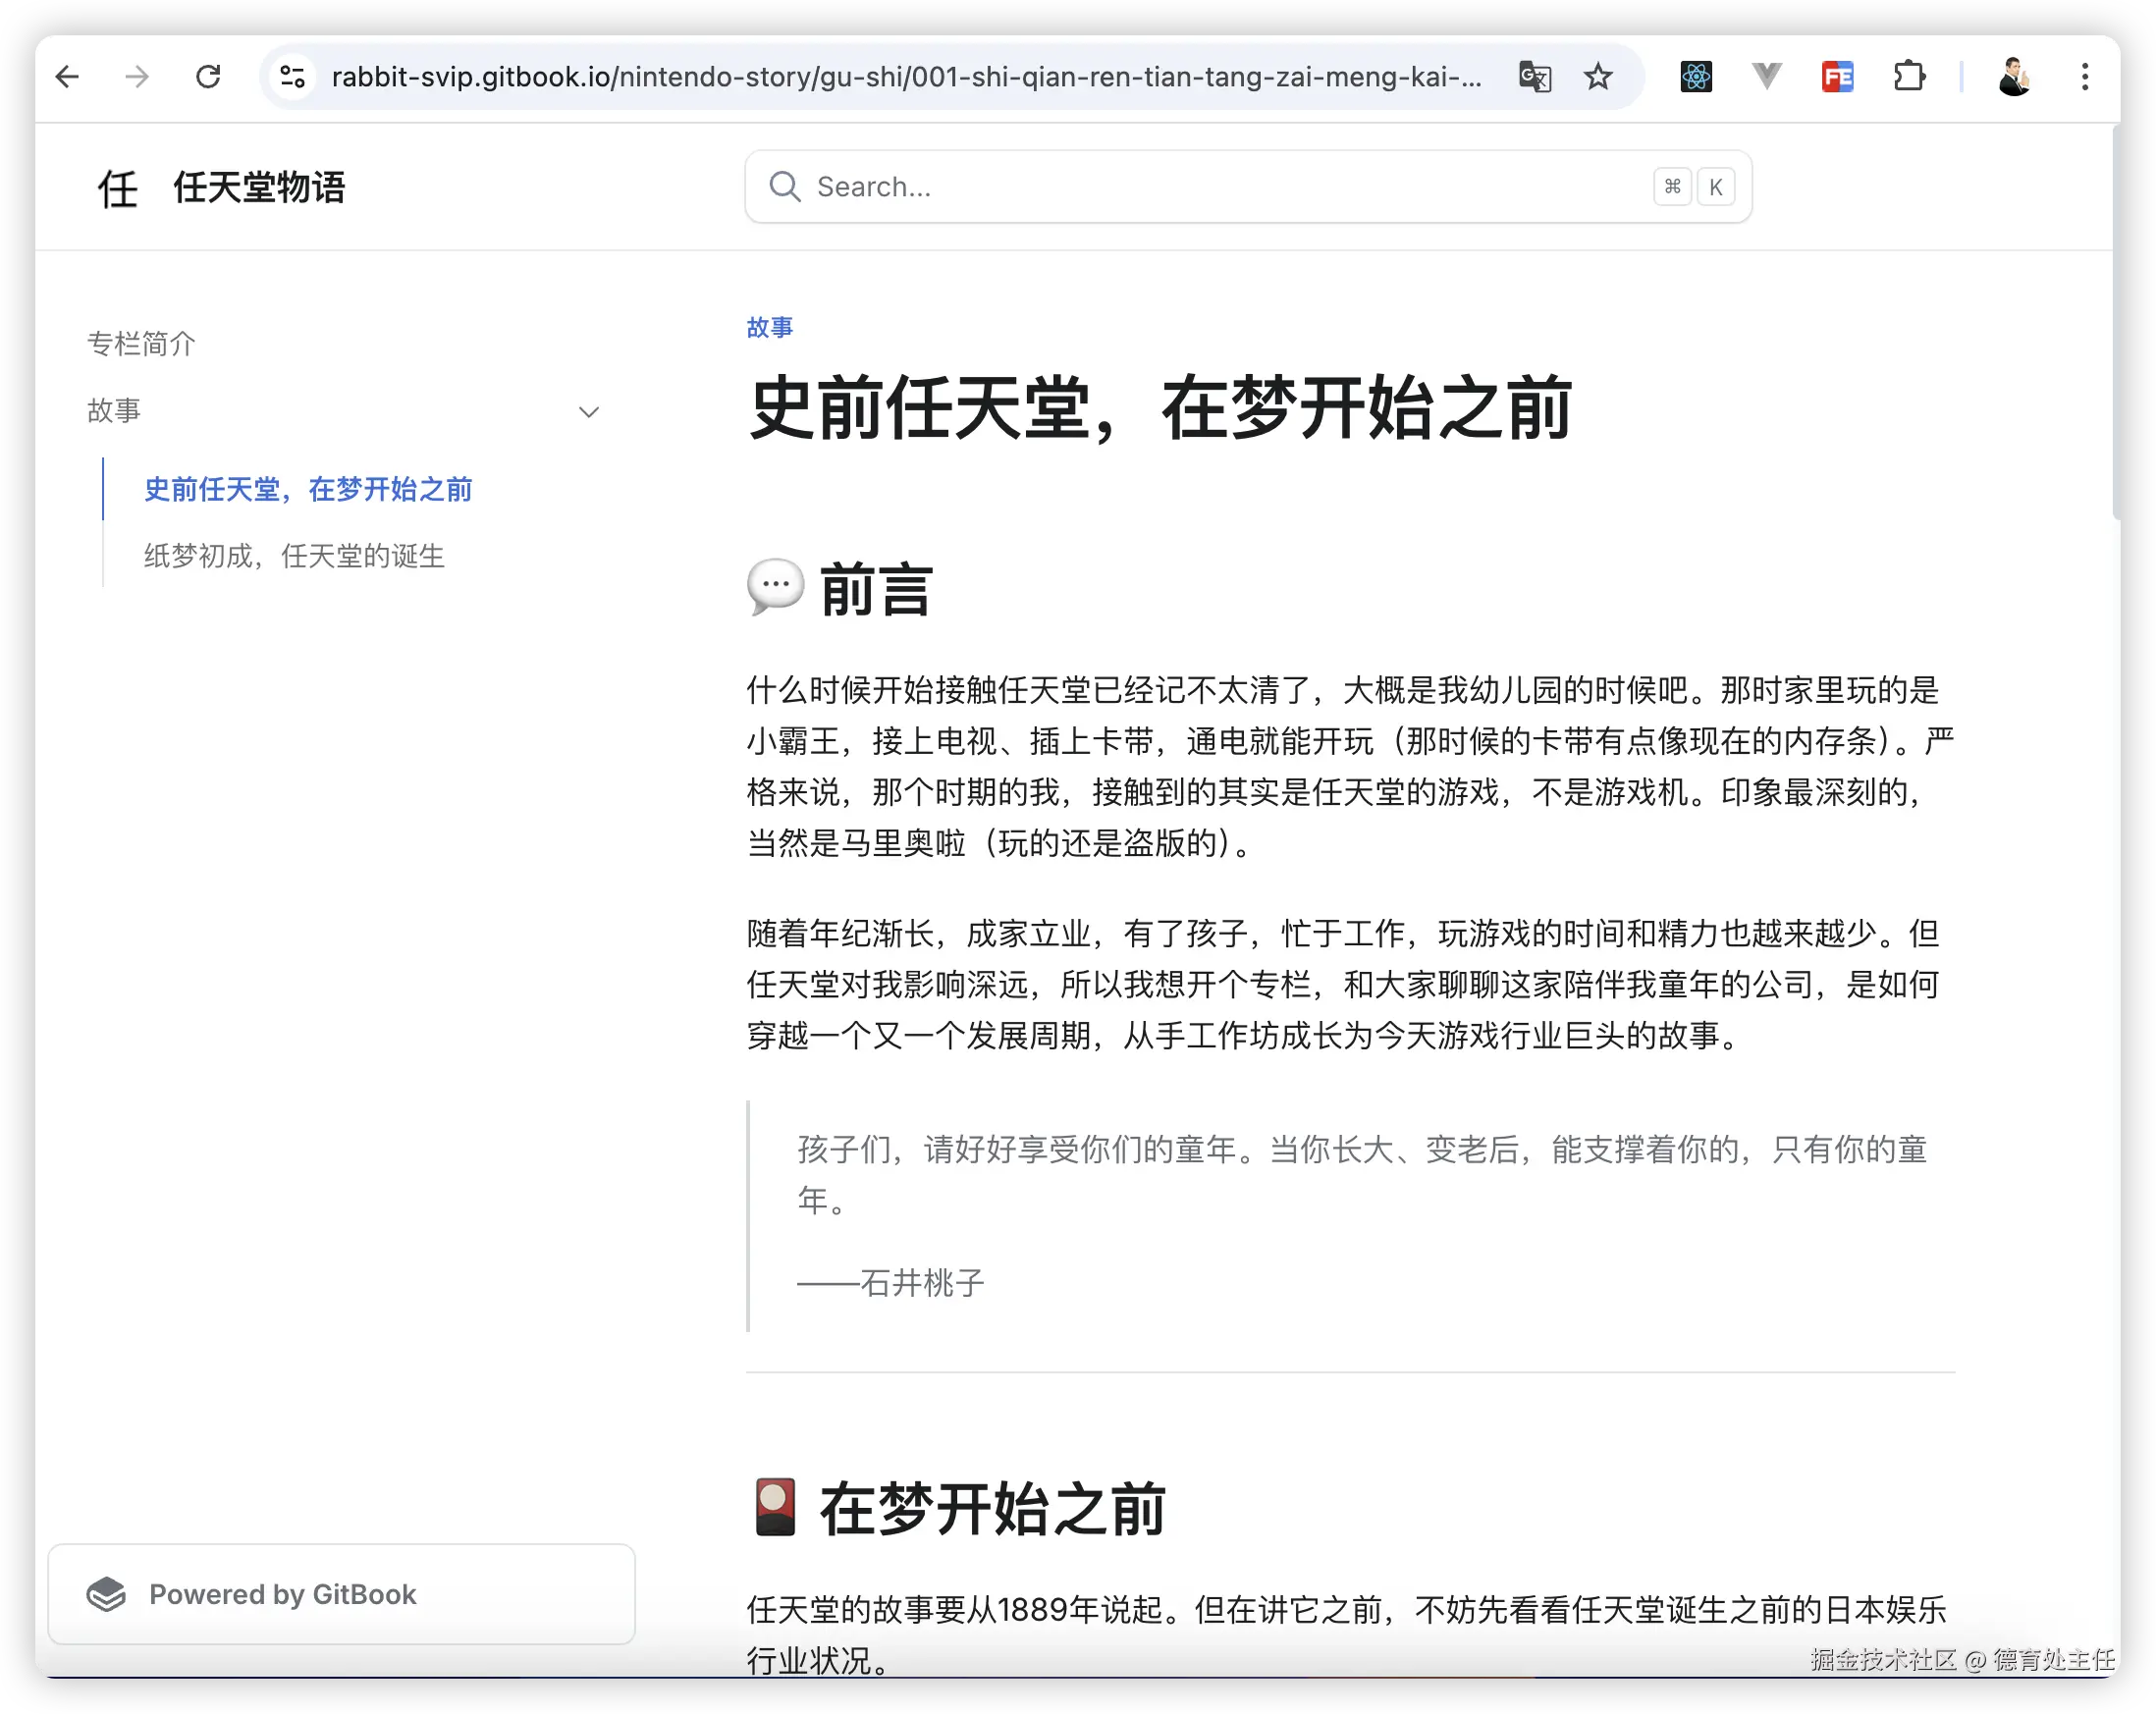Open 专栏简介 in the sidebar
This screenshot has height=1714, width=2156.
pyautogui.click(x=141, y=344)
